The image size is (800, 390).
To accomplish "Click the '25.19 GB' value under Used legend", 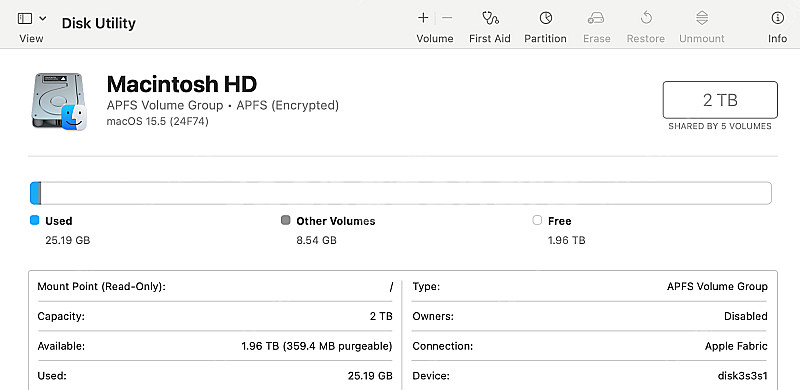I will [68, 240].
